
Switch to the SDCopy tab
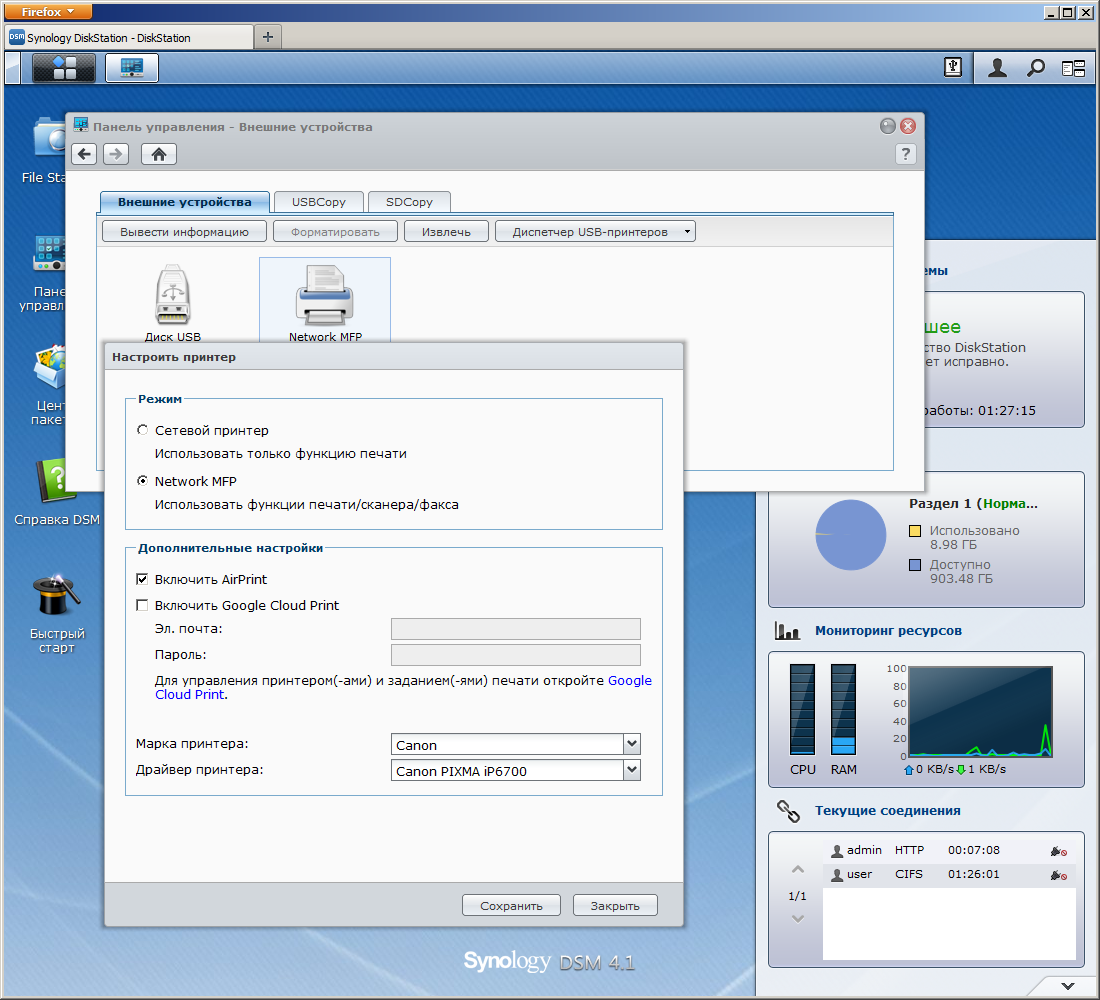tap(409, 202)
